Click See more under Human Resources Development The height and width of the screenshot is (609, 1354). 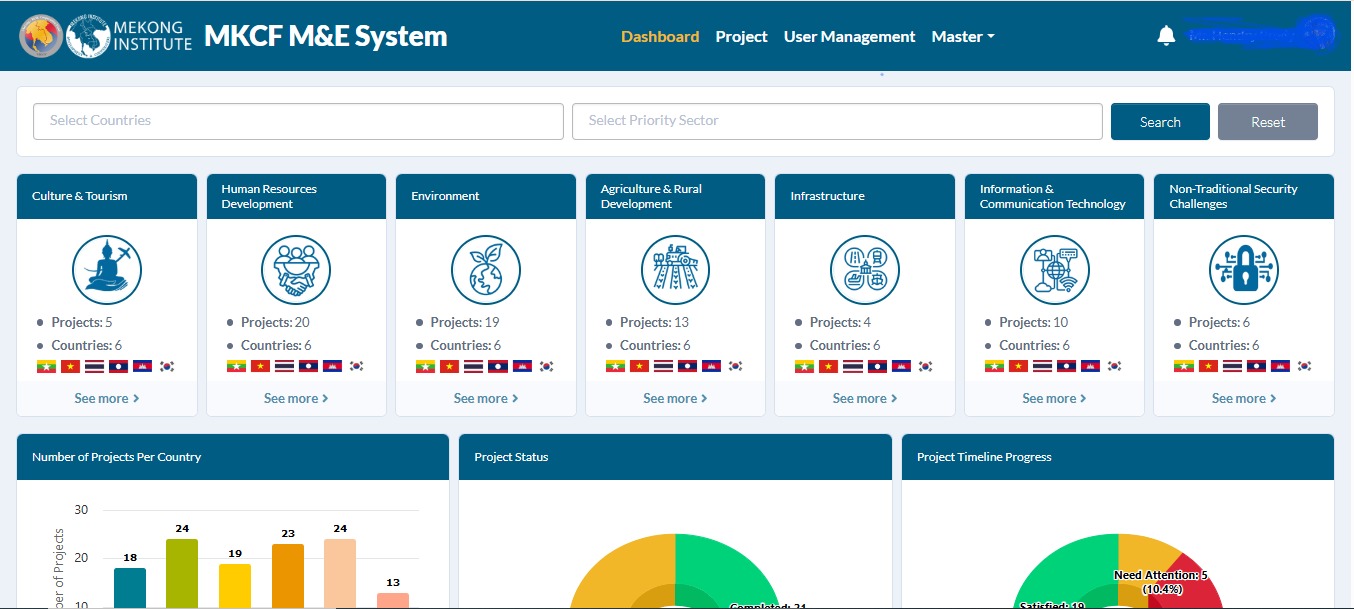296,398
